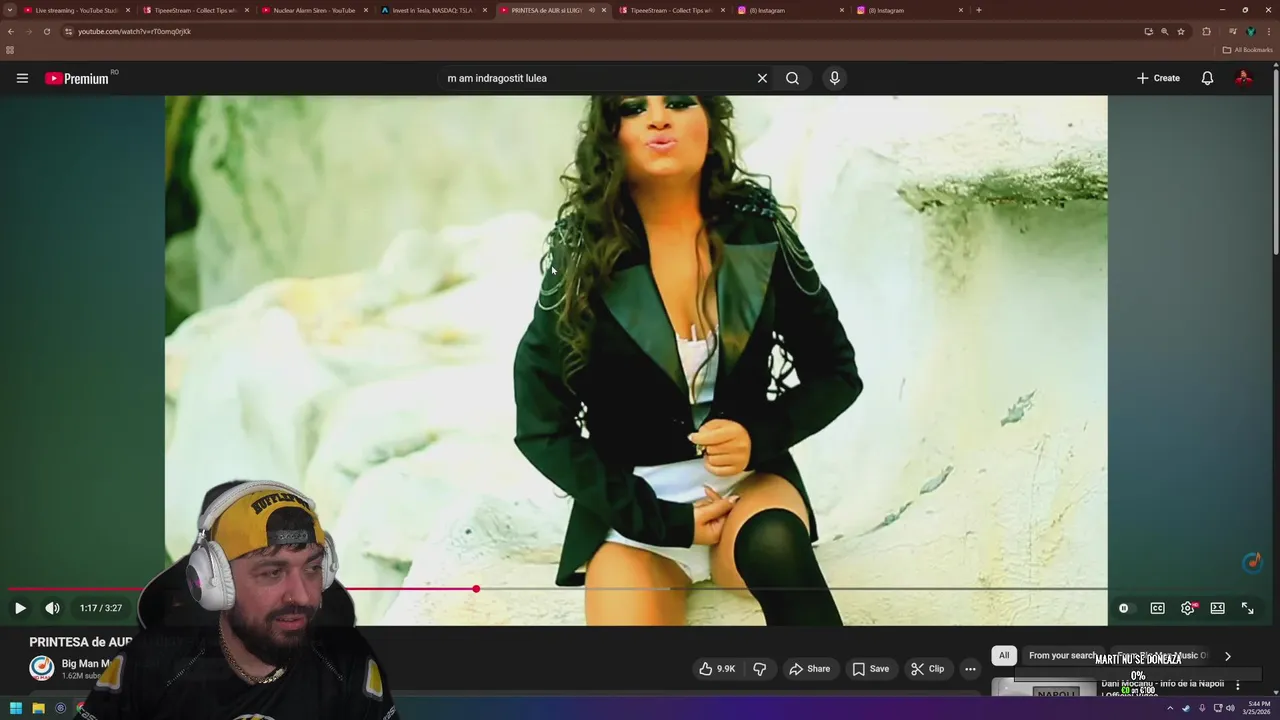
Task: Open a new browser tab
Action: (x=978, y=10)
